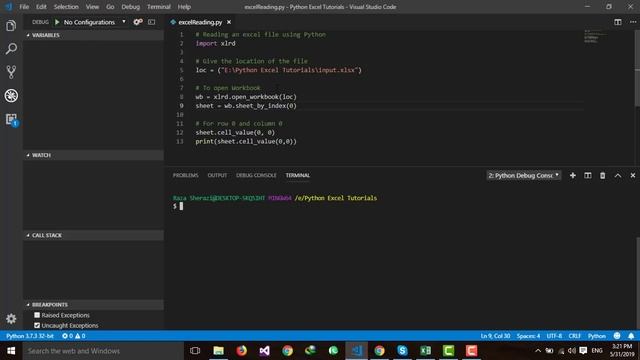This screenshot has width=640, height=360.
Task: Collapse the Breakpoints section
Action: pyautogui.click(x=93, y=304)
